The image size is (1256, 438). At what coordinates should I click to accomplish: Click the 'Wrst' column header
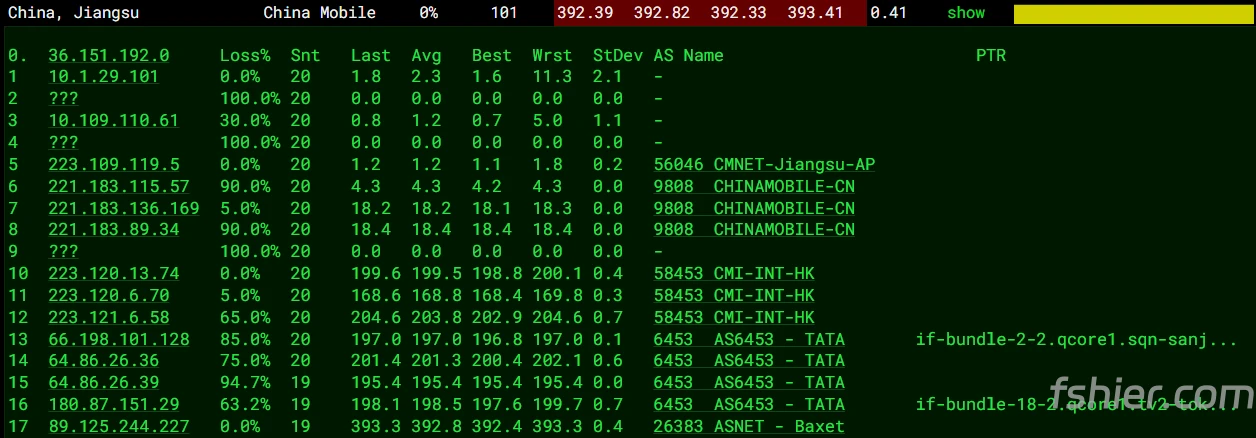(x=553, y=56)
